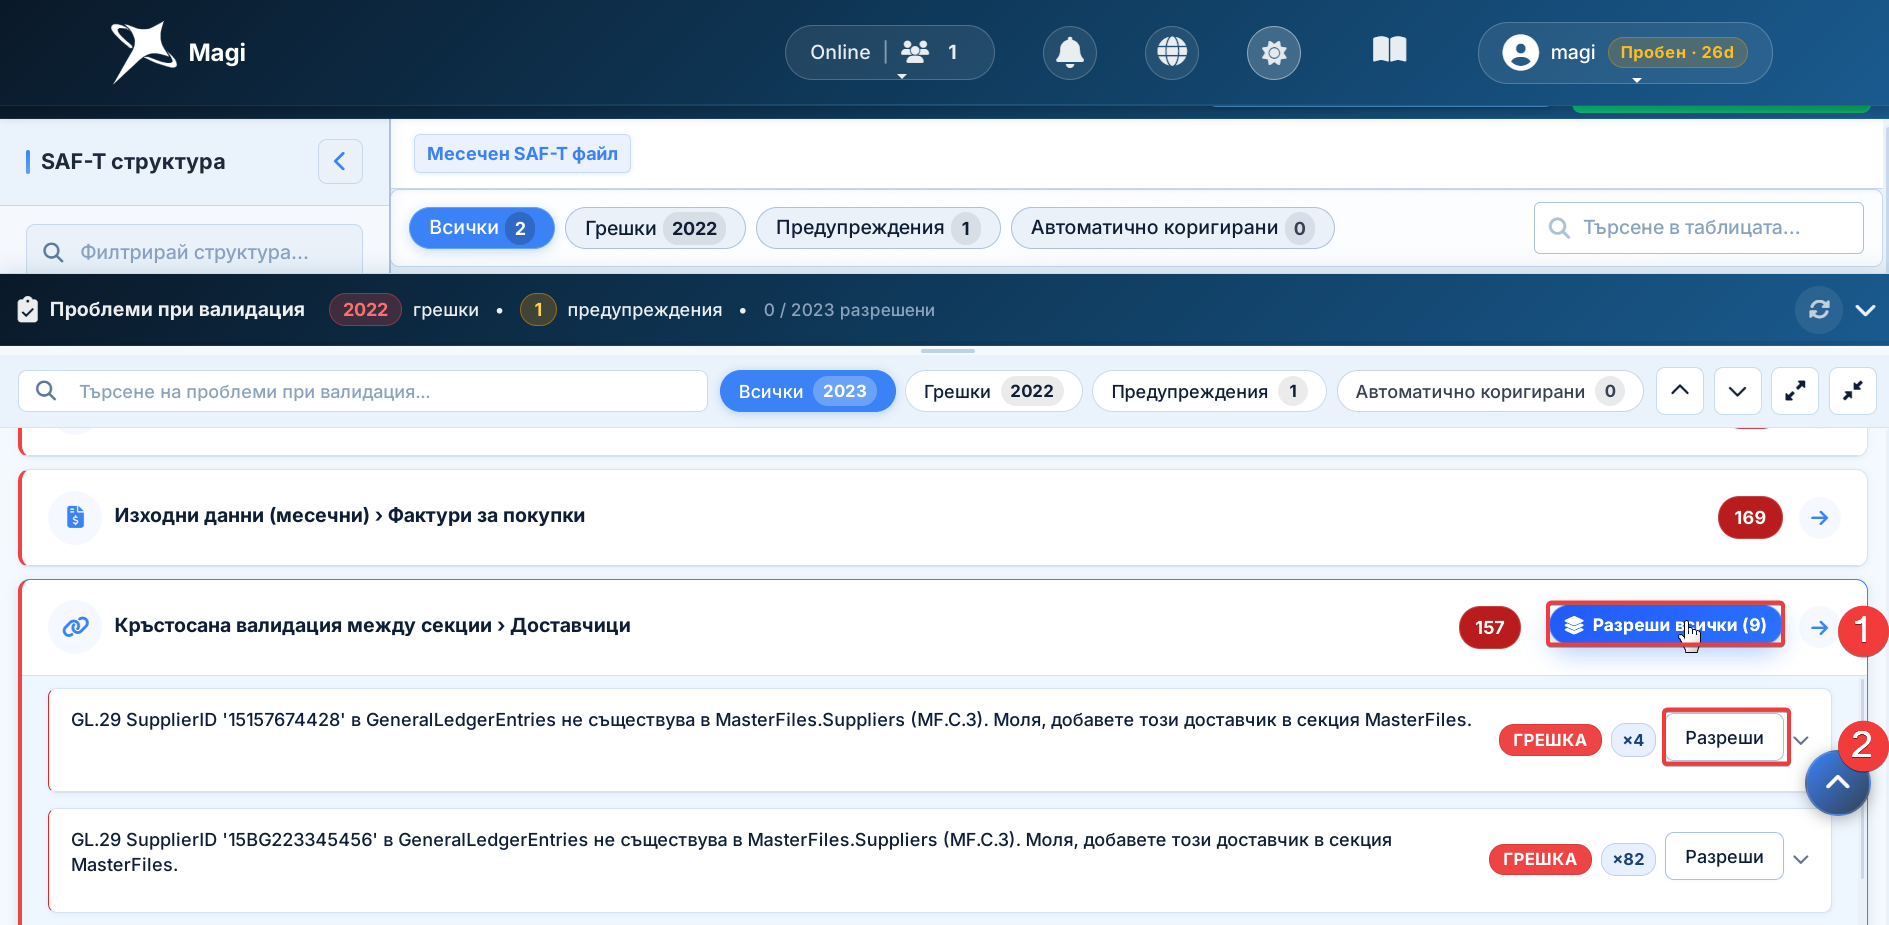This screenshot has height=925, width=1889.
Task: Select Грешки 2022 table filter
Action: click(x=655, y=228)
